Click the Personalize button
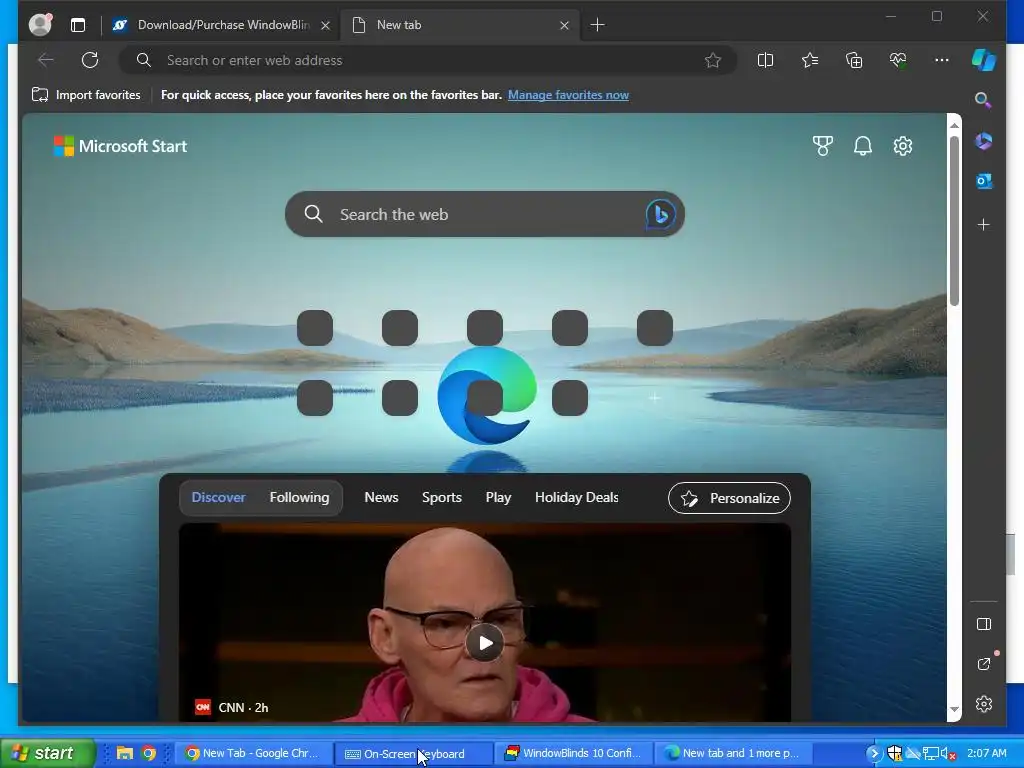 (x=729, y=498)
